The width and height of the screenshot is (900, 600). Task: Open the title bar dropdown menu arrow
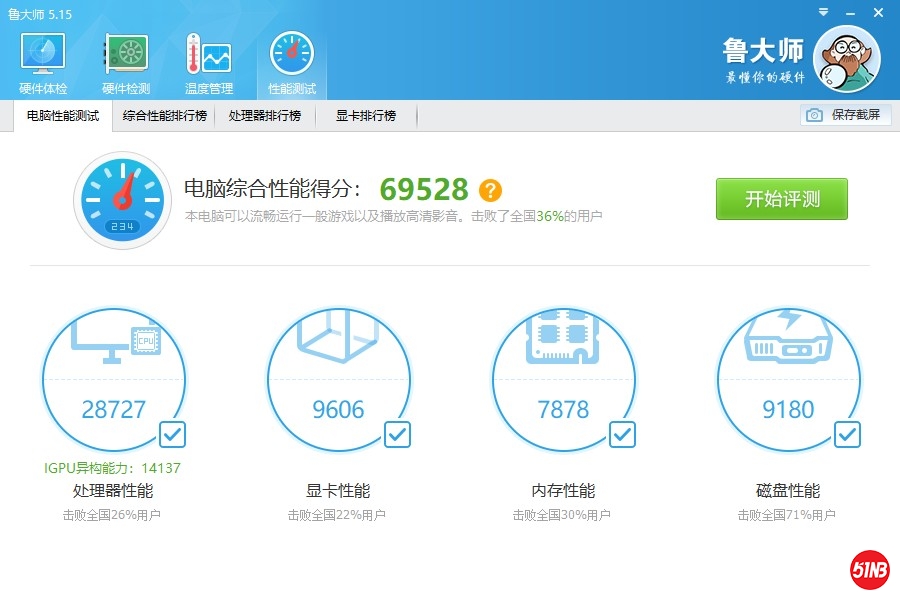tap(823, 13)
